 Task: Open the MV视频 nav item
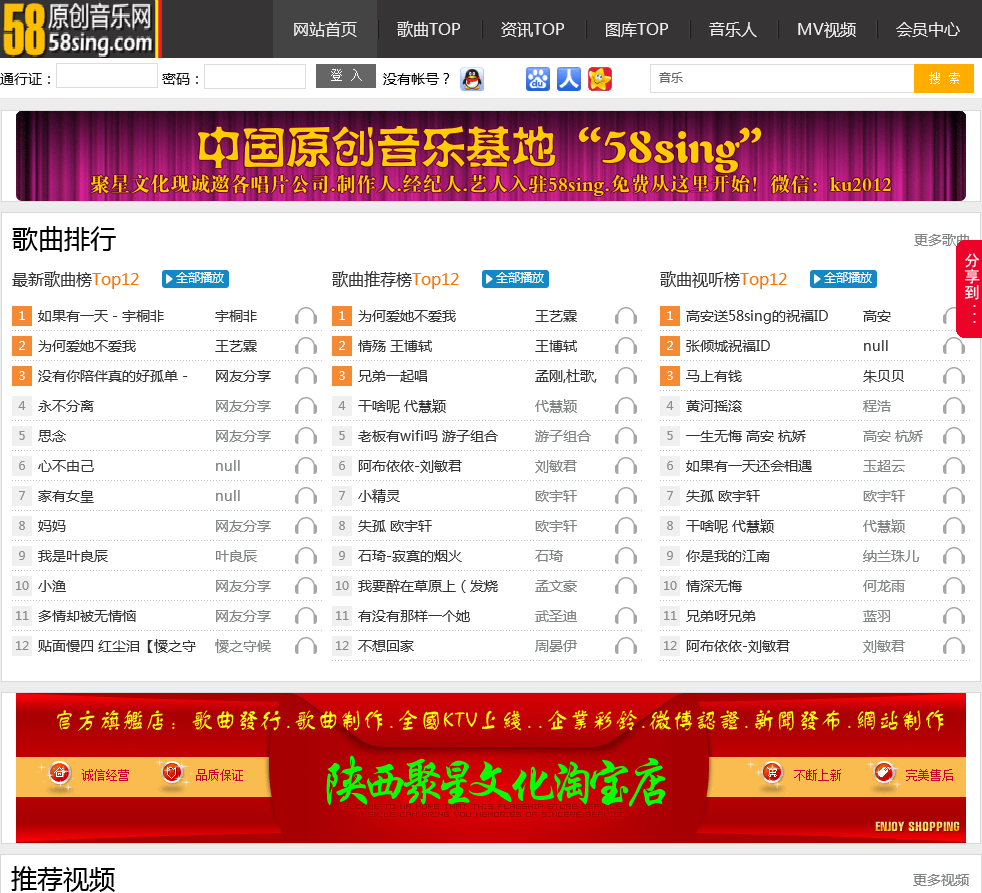click(827, 29)
